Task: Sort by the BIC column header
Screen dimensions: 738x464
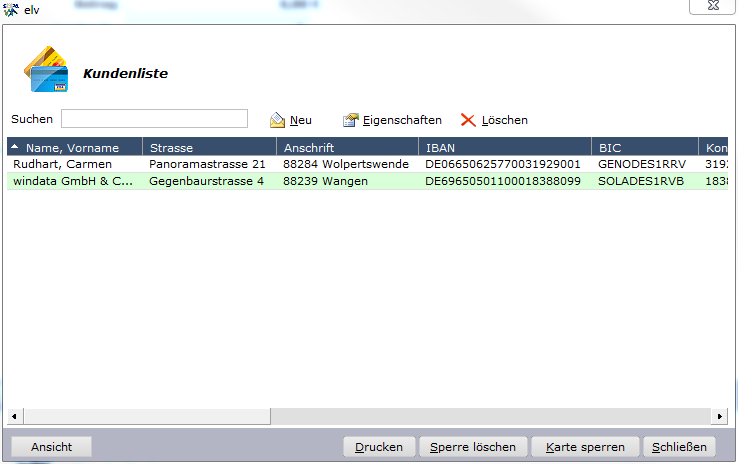Action: click(x=645, y=147)
